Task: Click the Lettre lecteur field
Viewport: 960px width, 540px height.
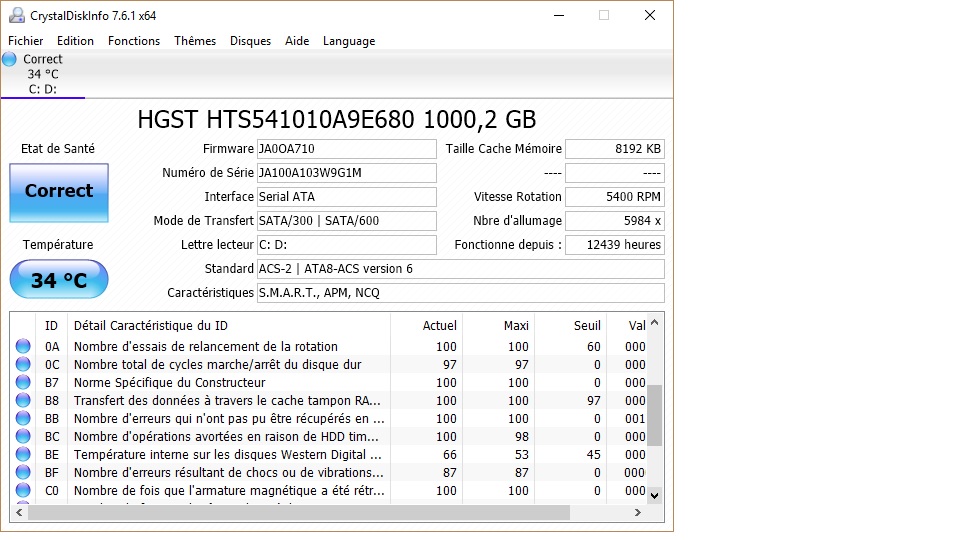Action: pos(347,245)
